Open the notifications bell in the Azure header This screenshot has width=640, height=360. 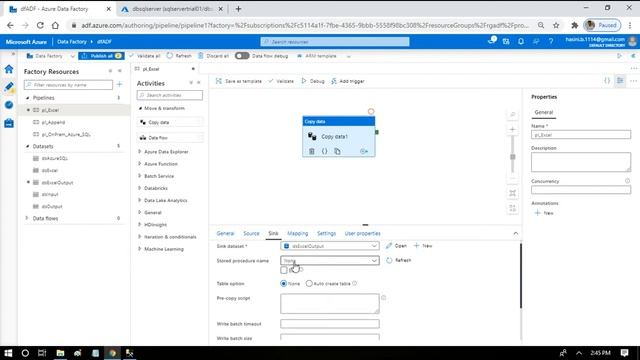[x=521, y=41]
